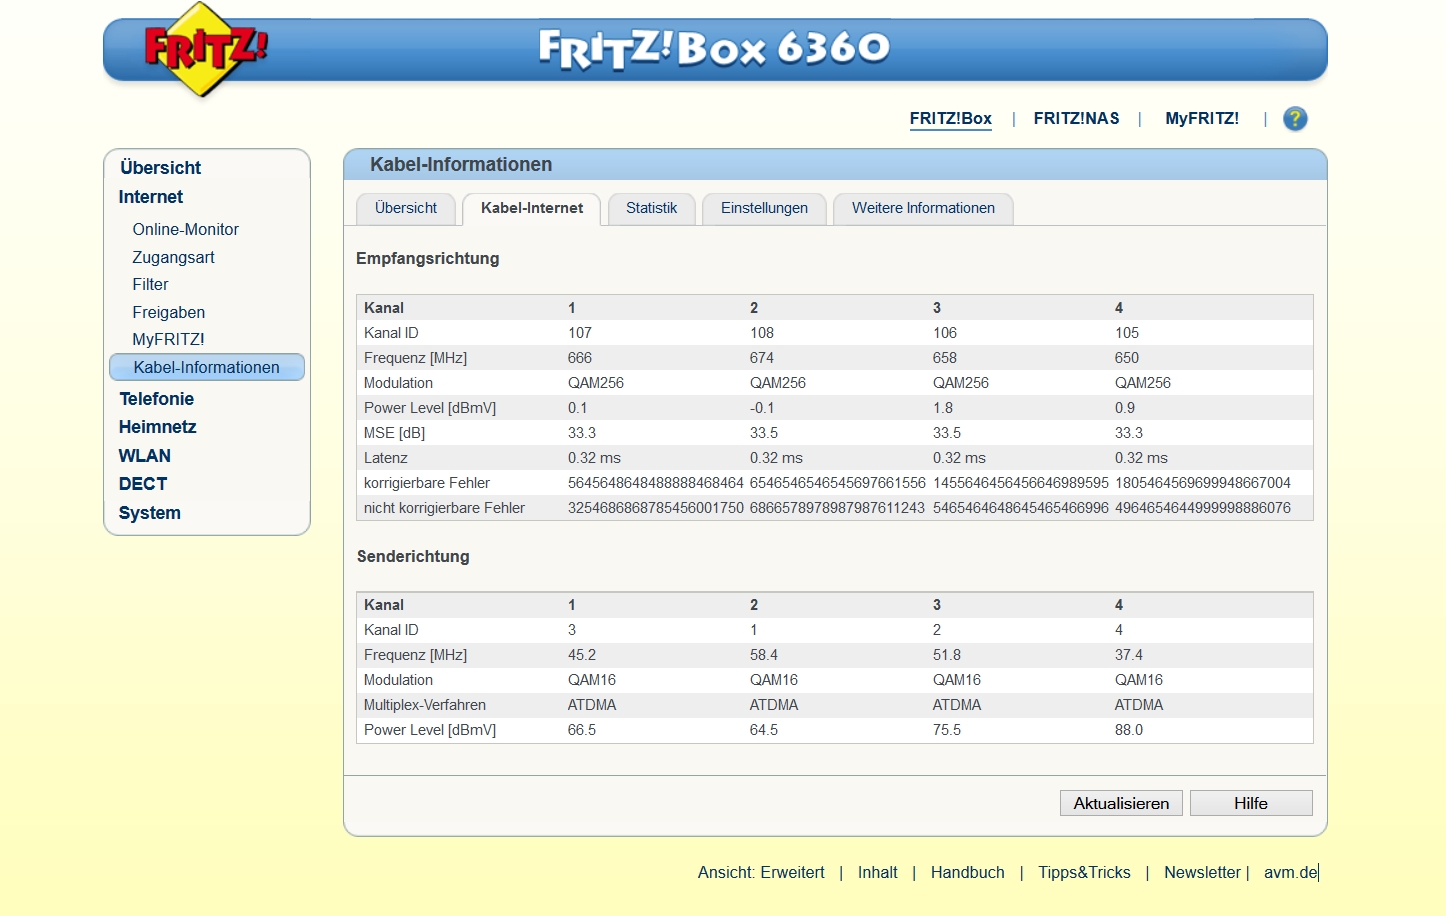The image size is (1446, 916).
Task: Open the avm.de footer link
Action: pos(1290,872)
